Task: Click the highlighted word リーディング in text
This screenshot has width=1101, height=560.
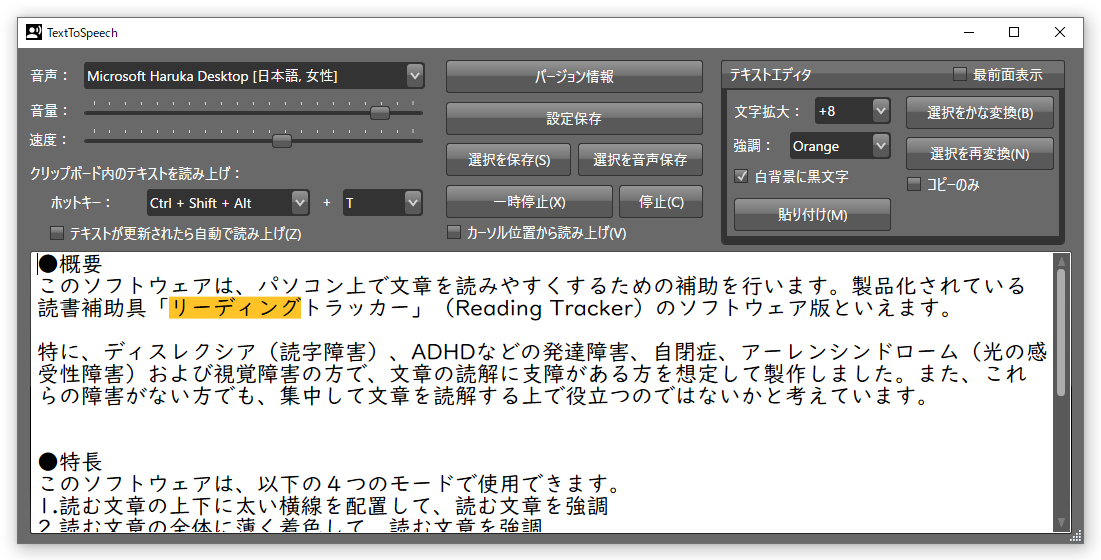Action: click(235, 308)
